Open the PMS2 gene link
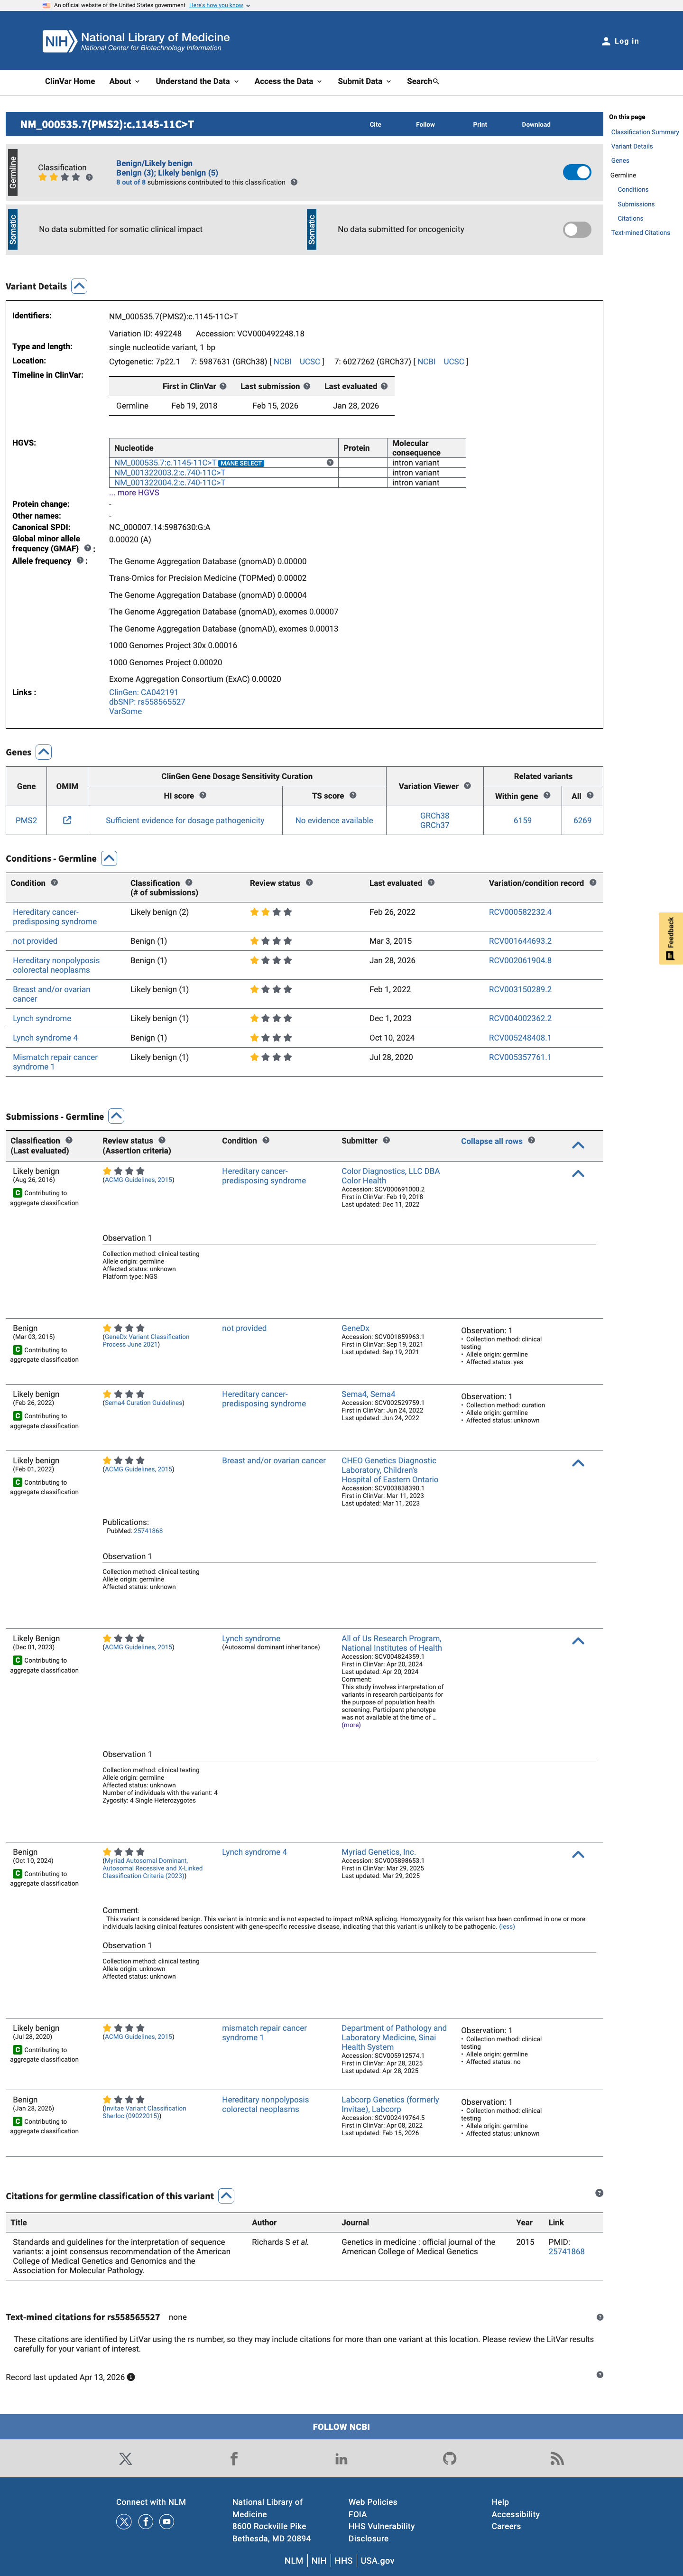This screenshot has width=683, height=2576. tap(26, 820)
